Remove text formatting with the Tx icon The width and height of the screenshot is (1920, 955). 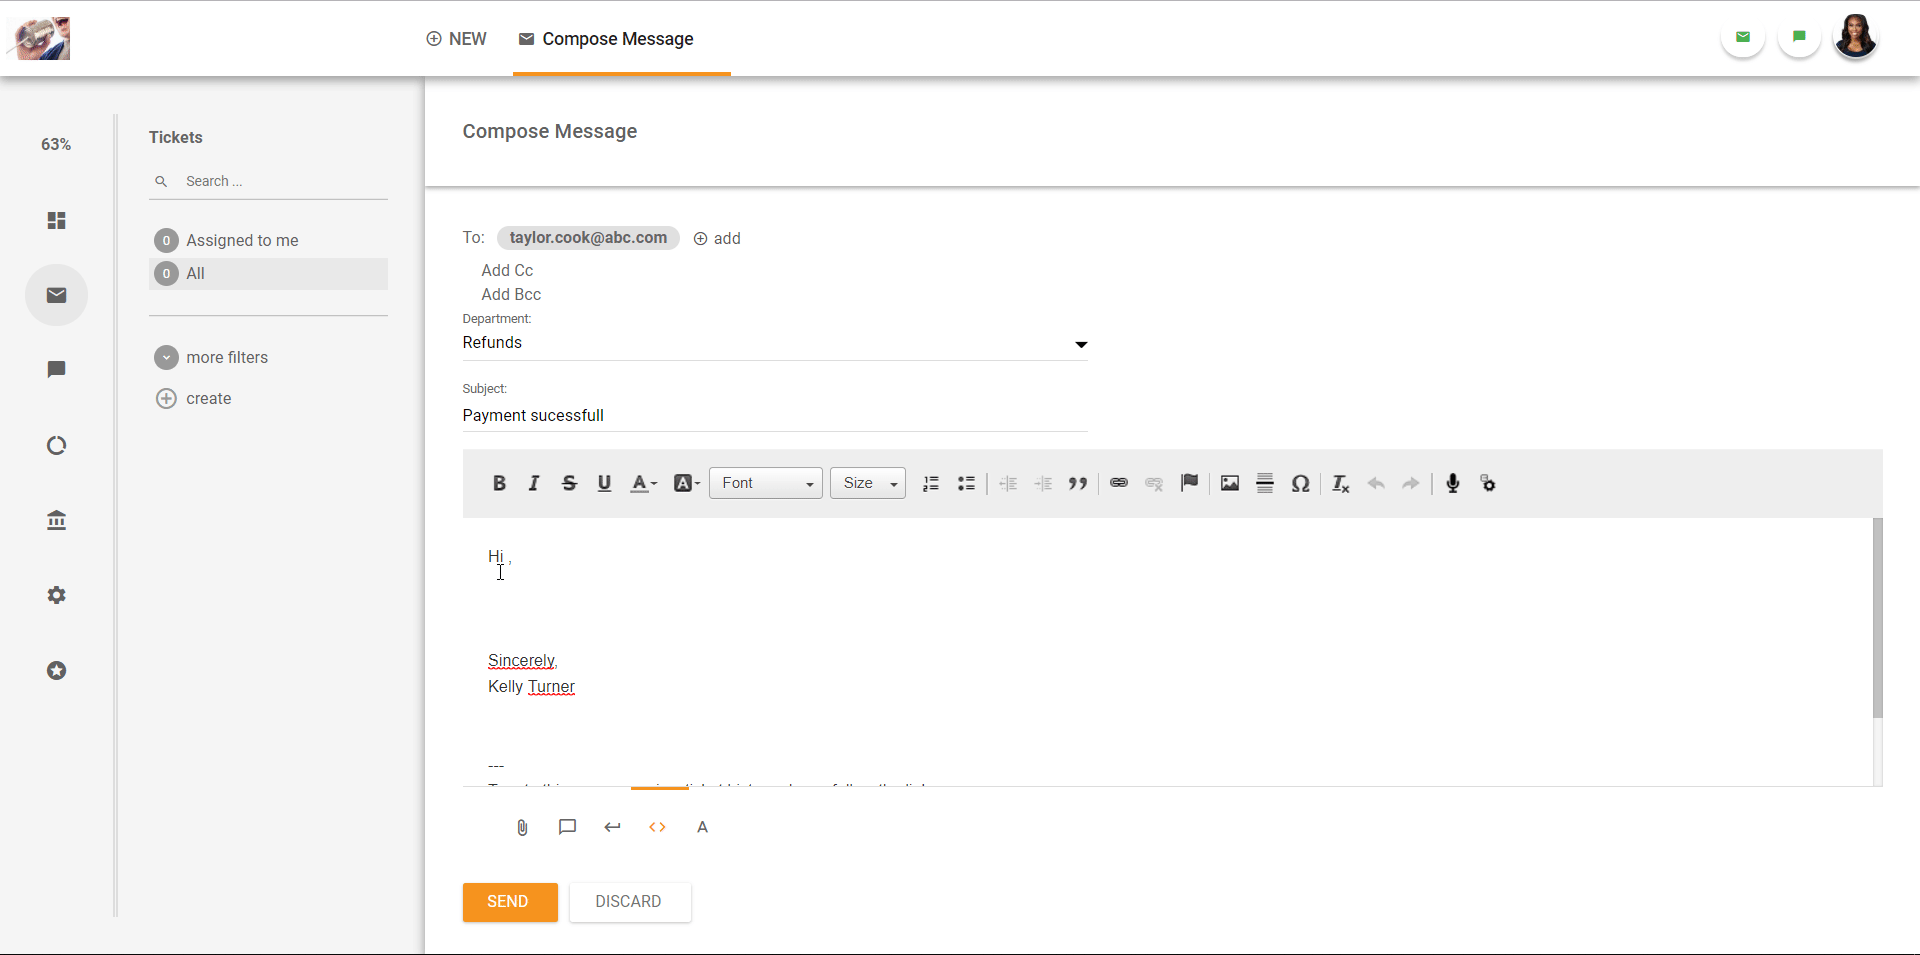click(1340, 483)
